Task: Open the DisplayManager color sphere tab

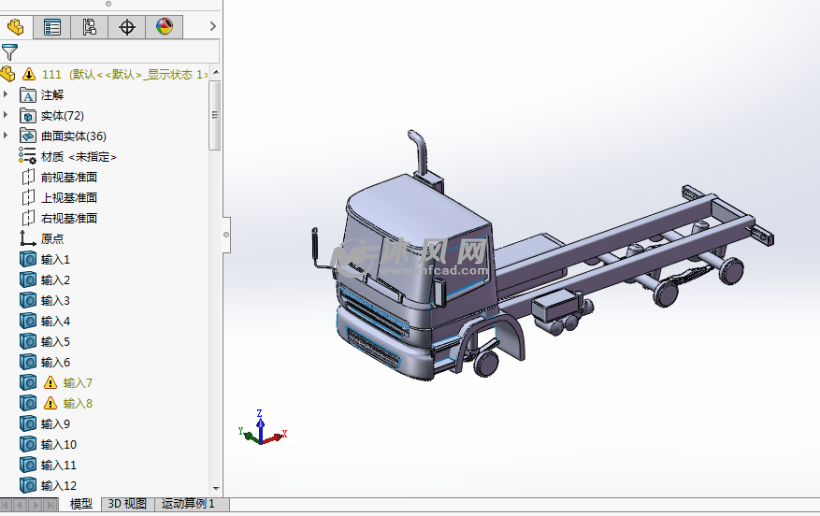Action: click(164, 27)
